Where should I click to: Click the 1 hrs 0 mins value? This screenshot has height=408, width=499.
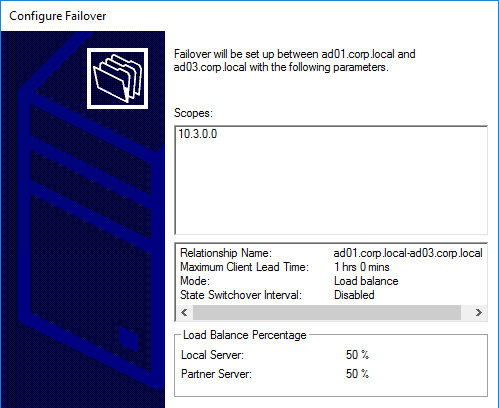point(362,267)
